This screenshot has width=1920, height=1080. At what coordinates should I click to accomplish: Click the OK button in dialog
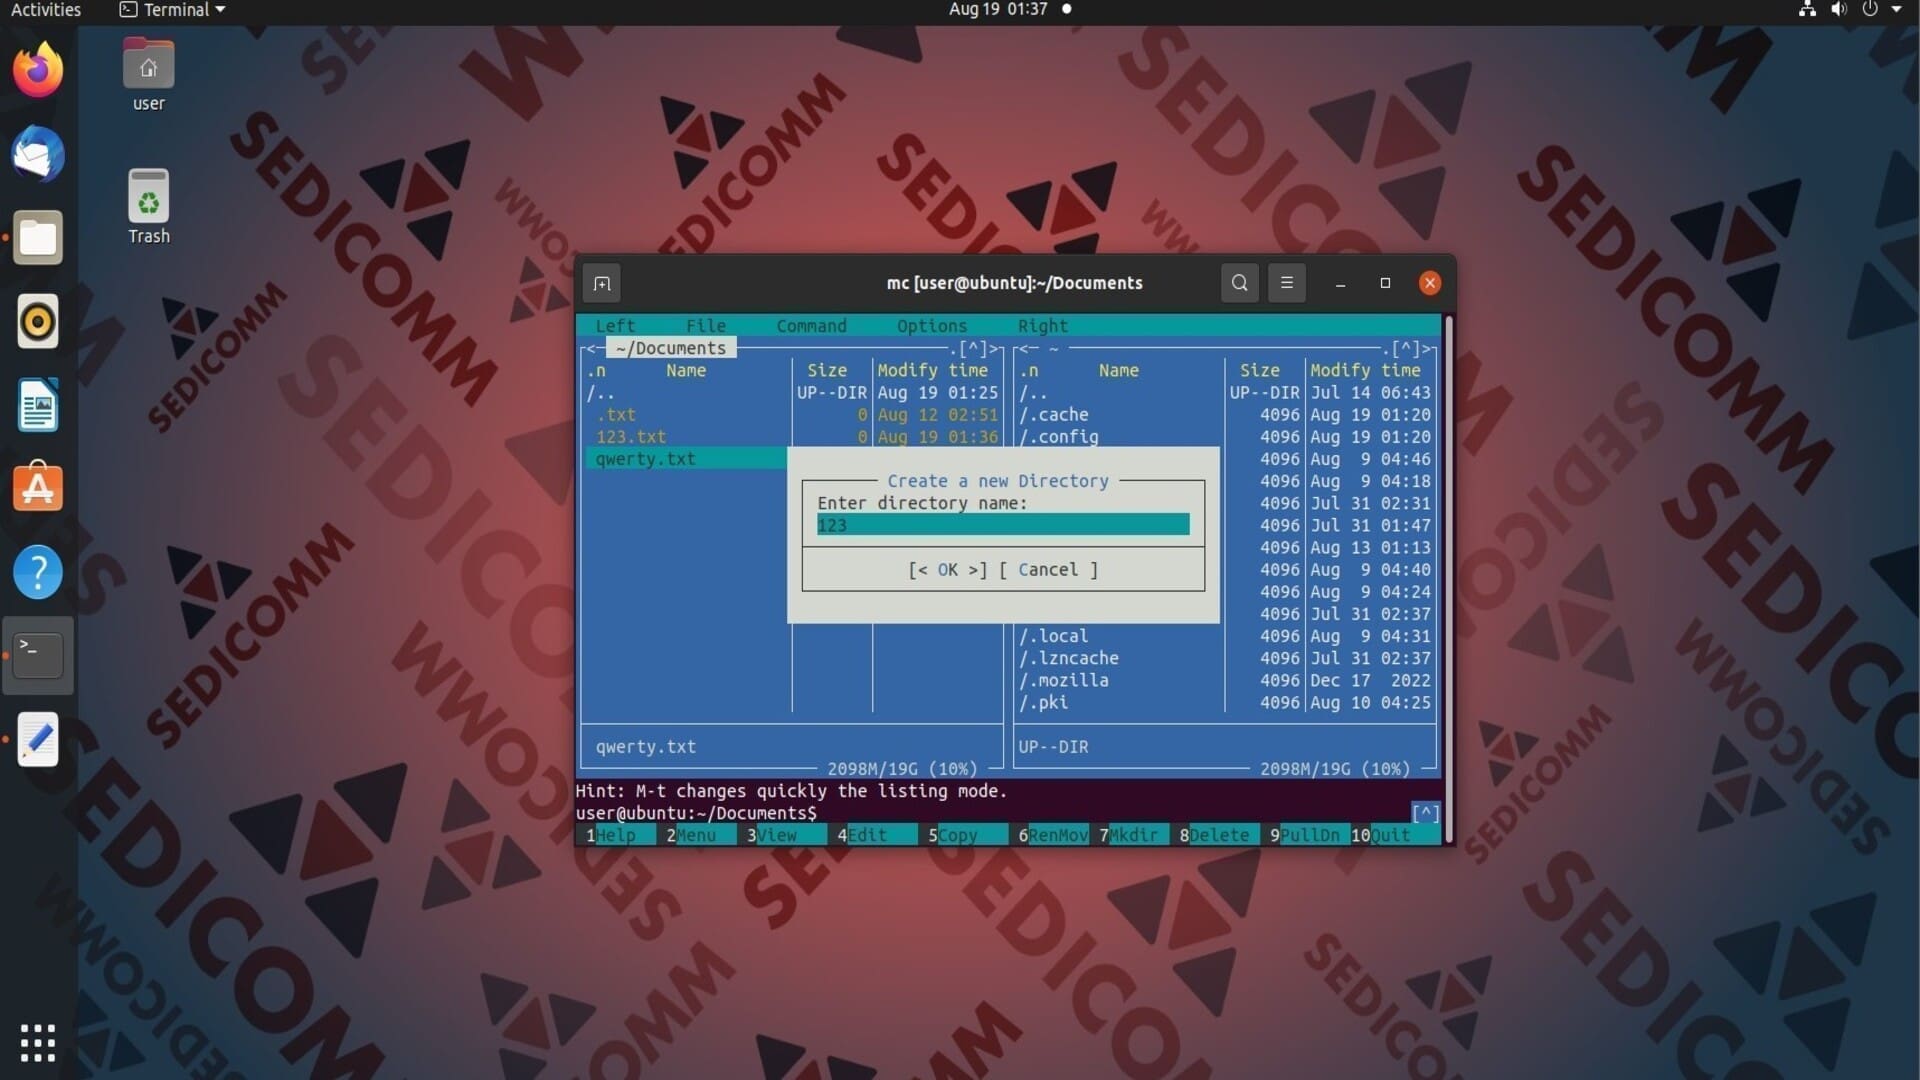947,570
